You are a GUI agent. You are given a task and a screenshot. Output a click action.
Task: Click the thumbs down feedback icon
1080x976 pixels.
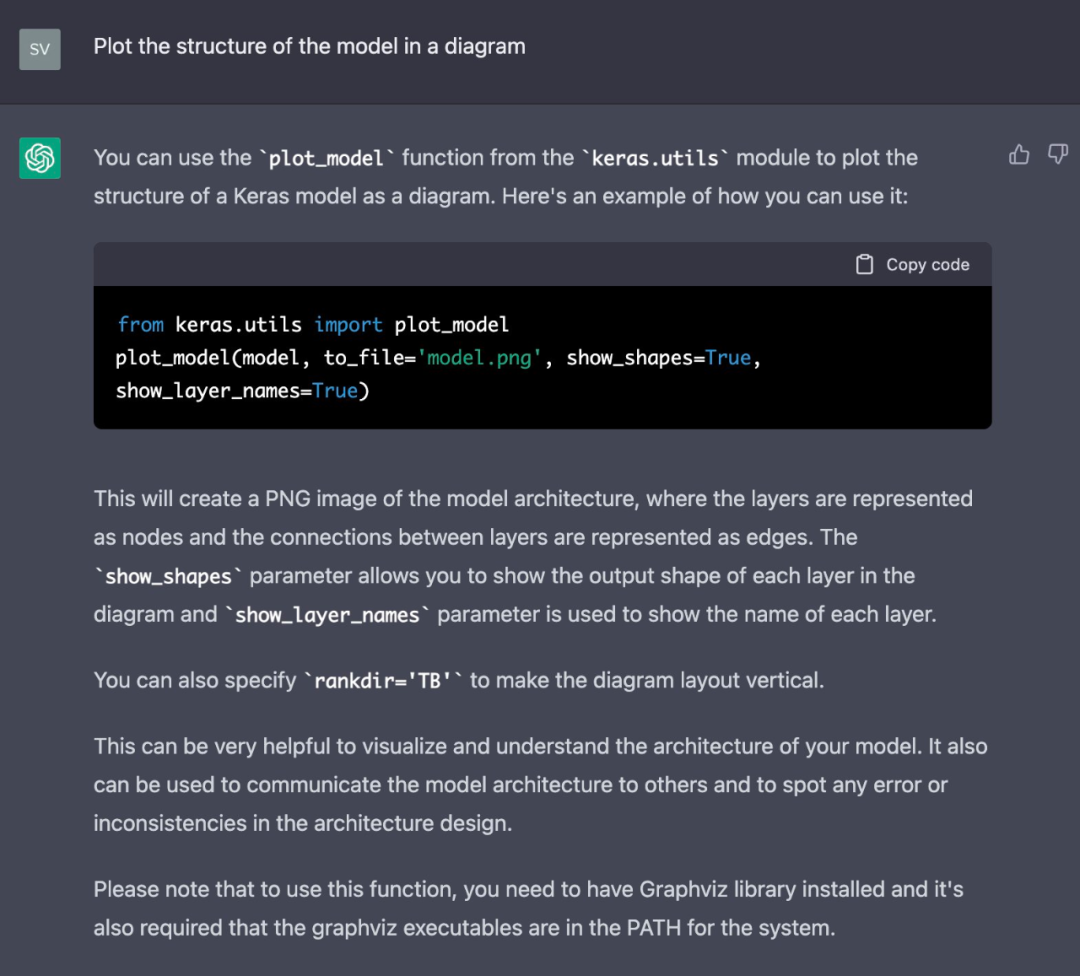click(x=1057, y=154)
